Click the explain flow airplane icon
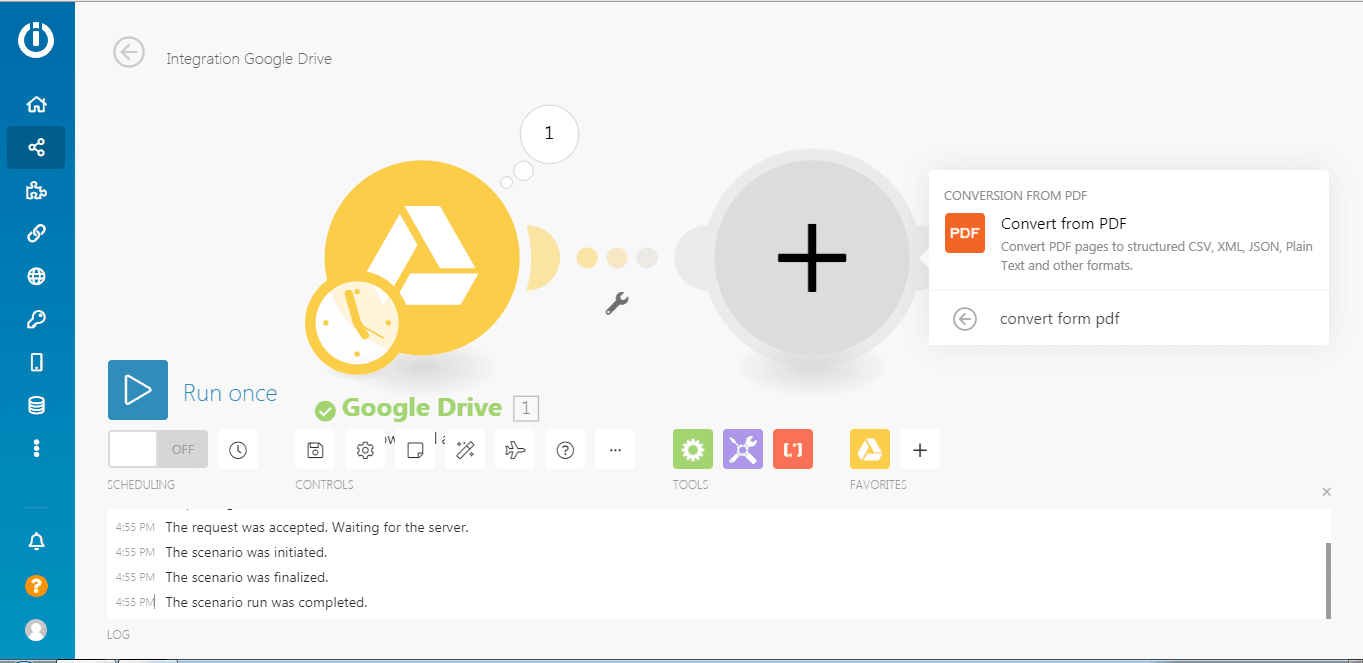Image resolution: width=1363 pixels, height=663 pixels. point(515,450)
